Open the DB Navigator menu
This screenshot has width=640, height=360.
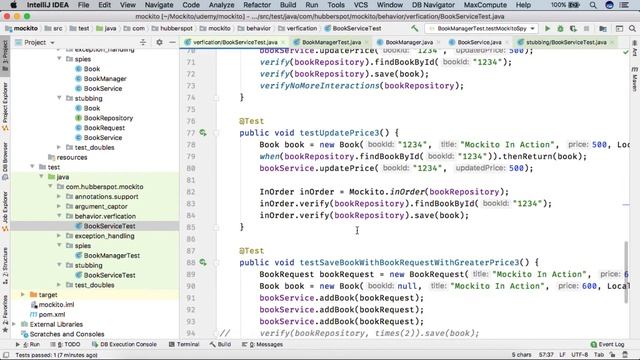tap(433, 5)
